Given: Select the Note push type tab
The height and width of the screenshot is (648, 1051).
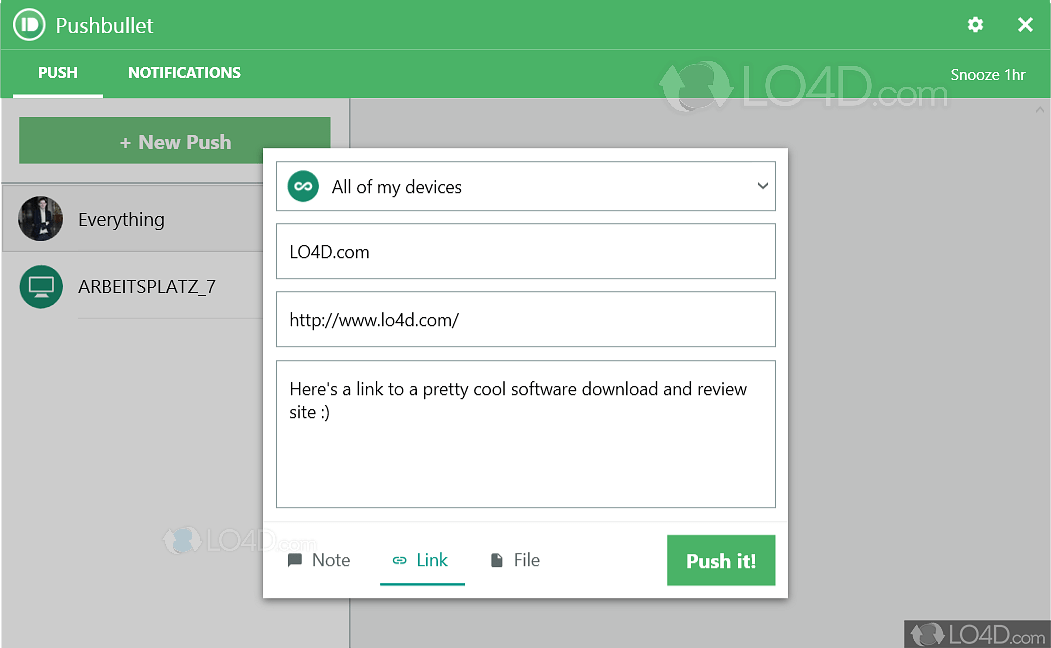Looking at the screenshot, I should [319, 560].
